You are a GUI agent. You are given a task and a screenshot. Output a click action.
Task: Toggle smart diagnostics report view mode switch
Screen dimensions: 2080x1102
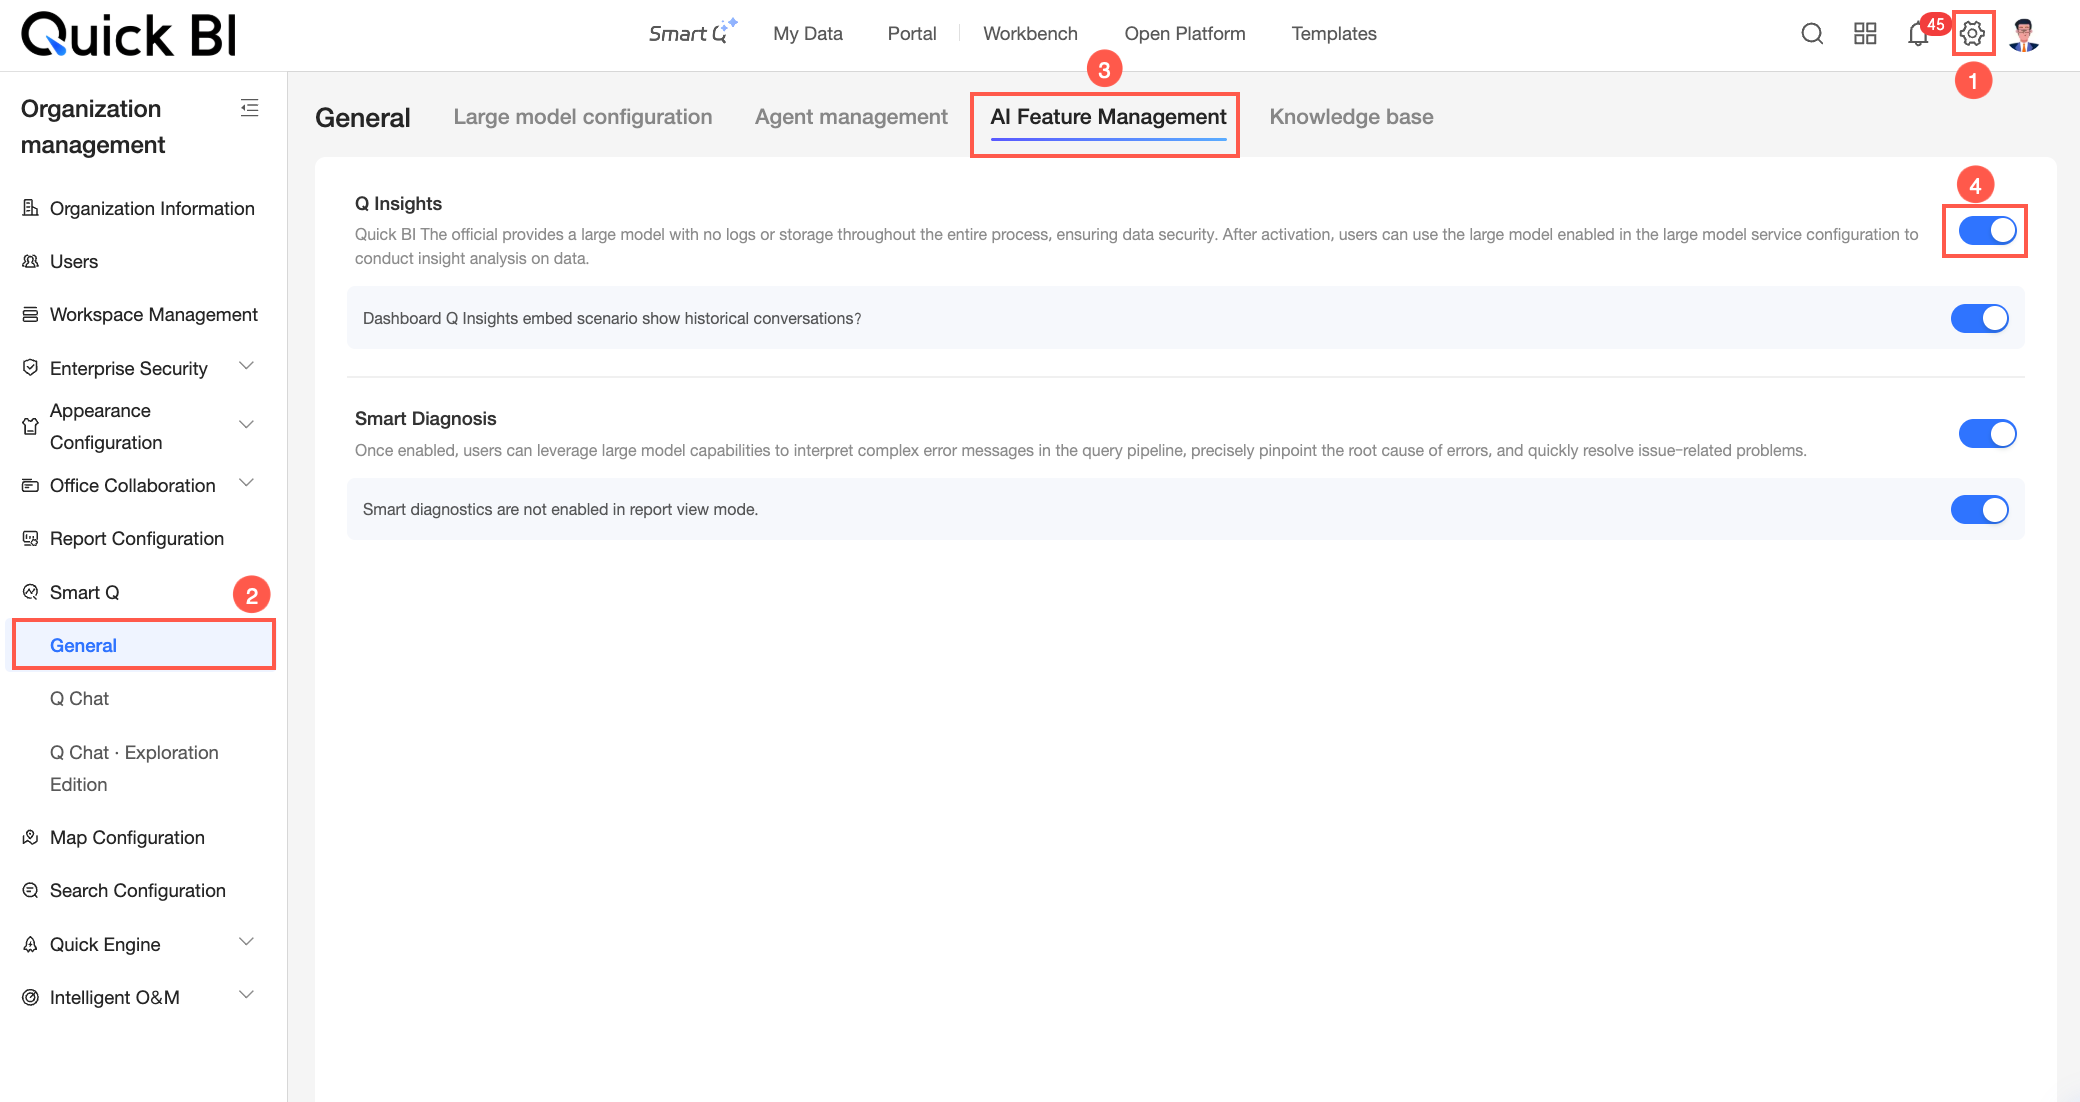point(1979,510)
